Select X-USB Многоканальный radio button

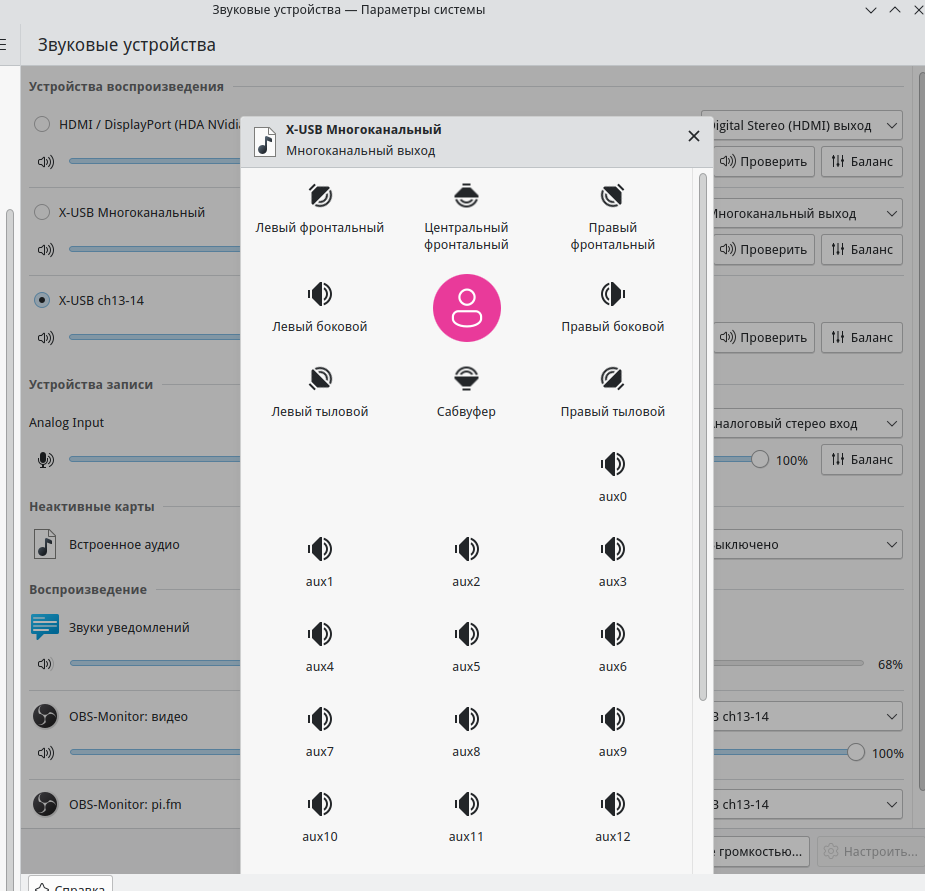42,213
